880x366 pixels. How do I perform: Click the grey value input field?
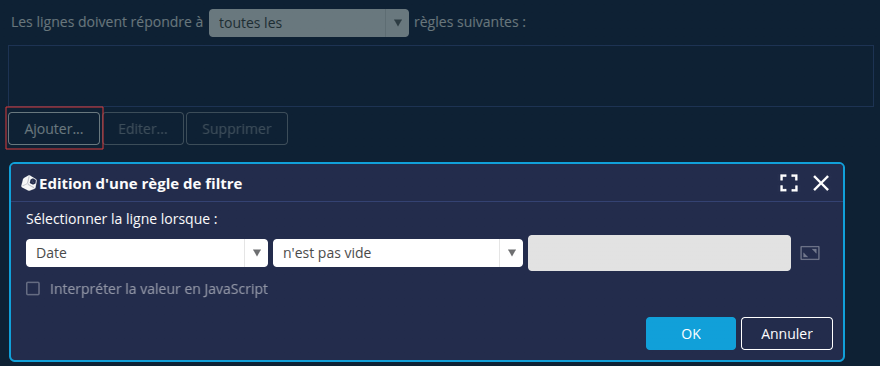(x=659, y=253)
